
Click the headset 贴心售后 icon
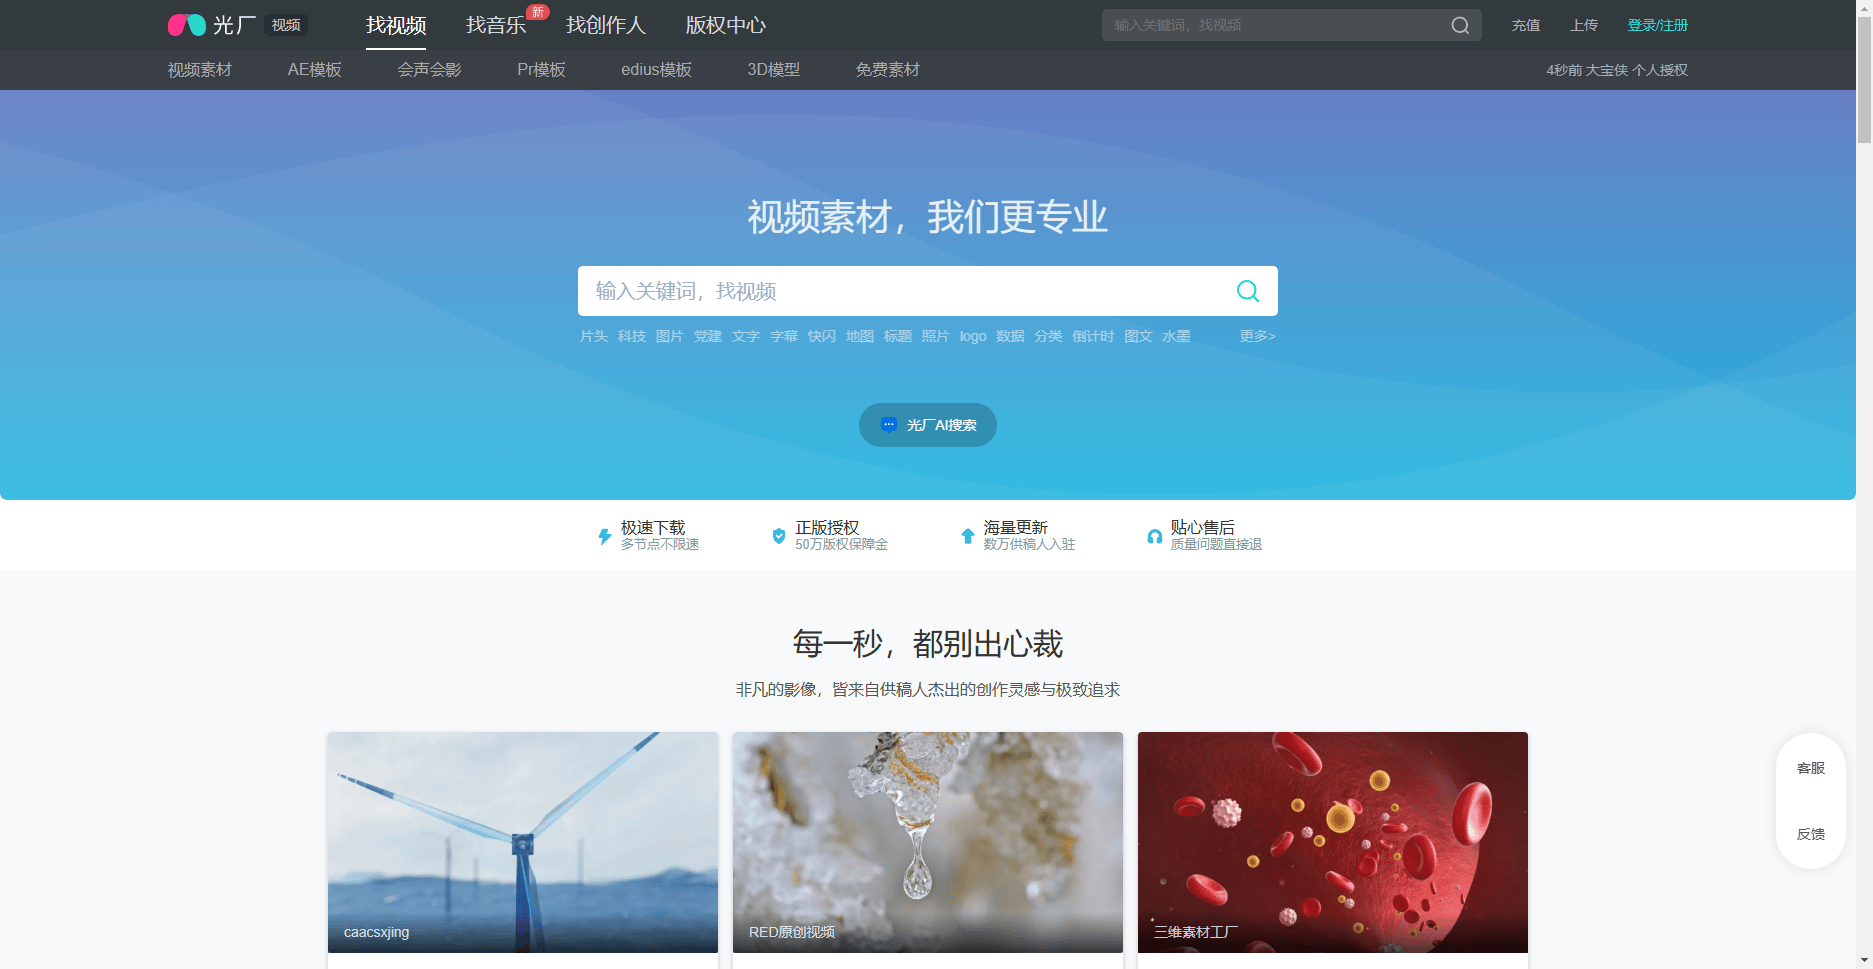tap(1154, 537)
